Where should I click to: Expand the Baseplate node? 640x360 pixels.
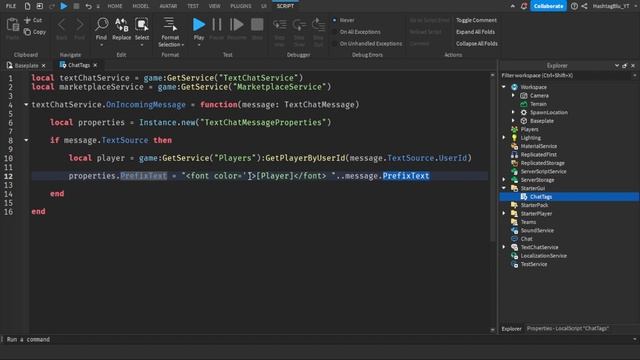[x=513, y=121]
